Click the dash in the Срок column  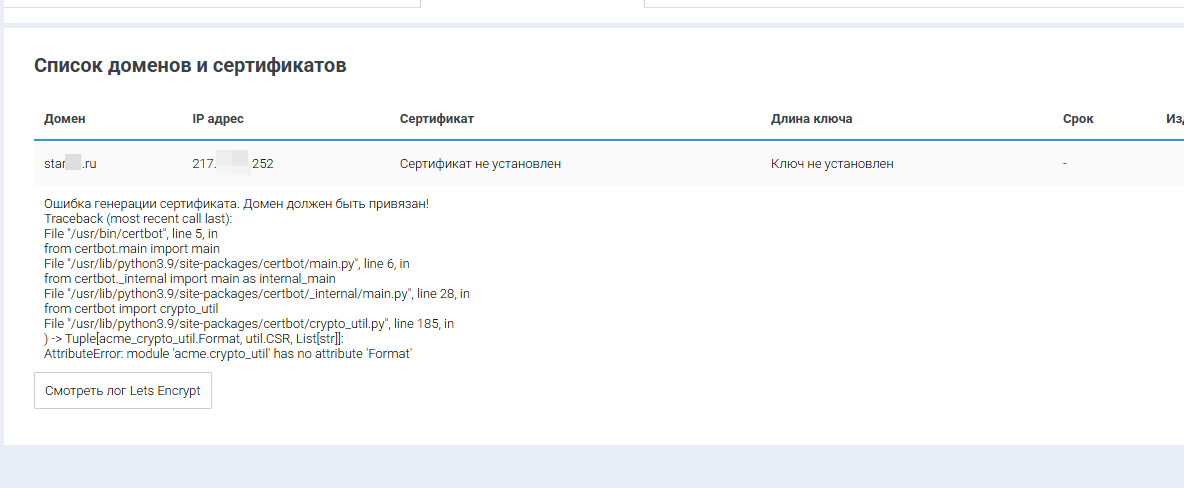point(1065,164)
